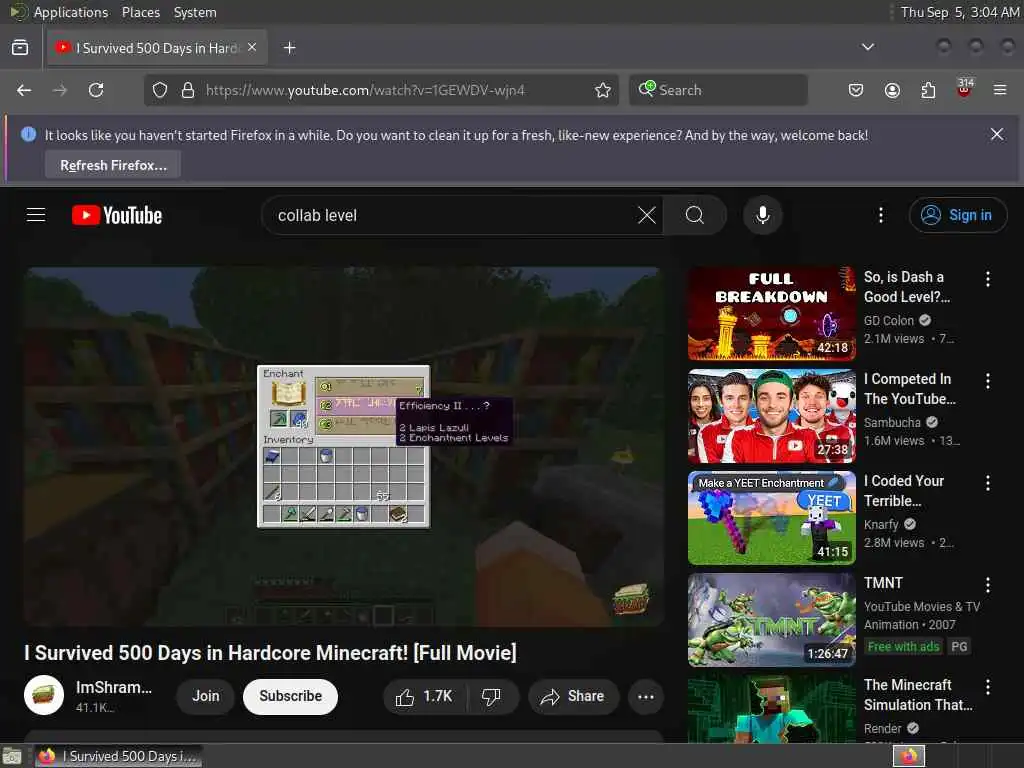This screenshot has height=768, width=1024.
Task: Open the TMNT movie thumbnail
Action: click(x=771, y=620)
